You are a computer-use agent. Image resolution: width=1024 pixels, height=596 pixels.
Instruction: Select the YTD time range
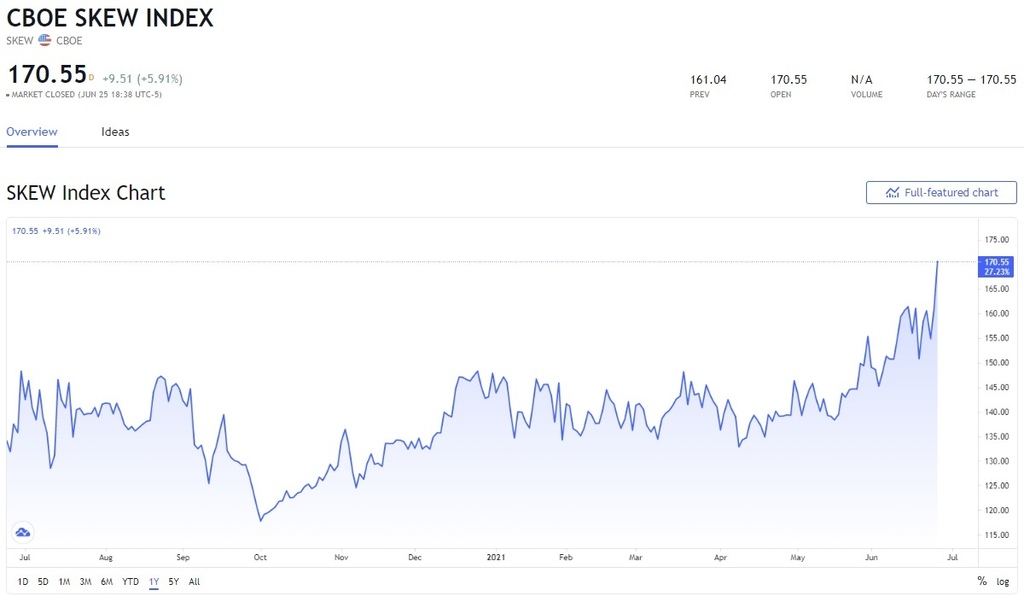(131, 581)
